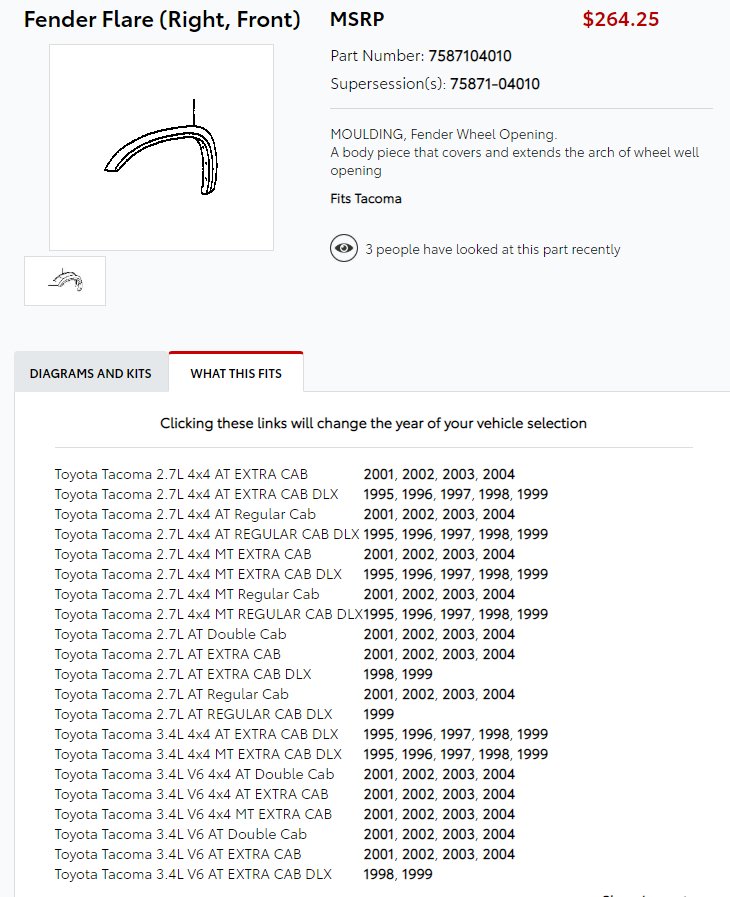
Task: Click 2003 for 3.4L V6 AT EXTRA CAB
Action: pos(458,854)
